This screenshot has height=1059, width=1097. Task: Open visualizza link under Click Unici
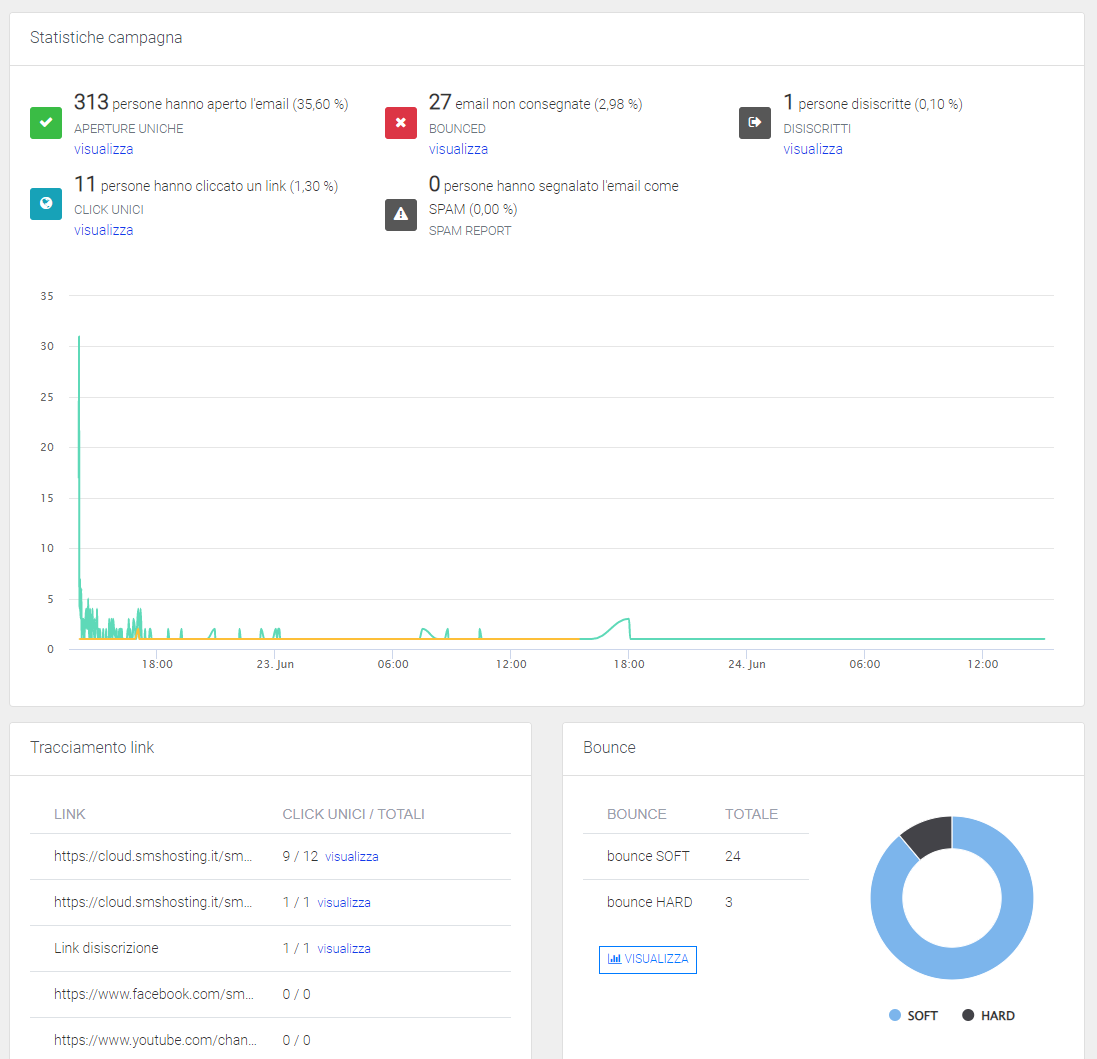click(103, 230)
